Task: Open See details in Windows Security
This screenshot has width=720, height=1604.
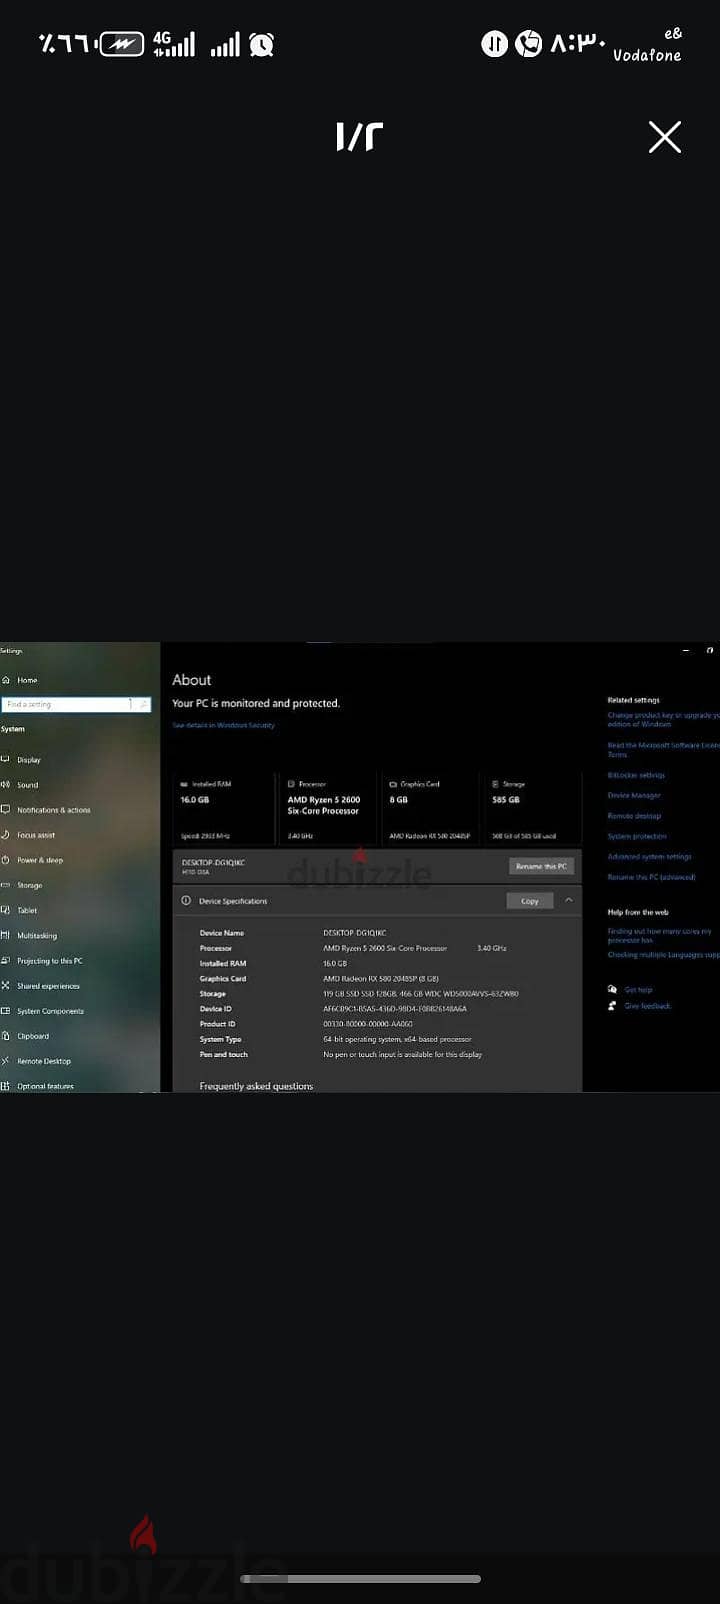Action: (x=223, y=725)
